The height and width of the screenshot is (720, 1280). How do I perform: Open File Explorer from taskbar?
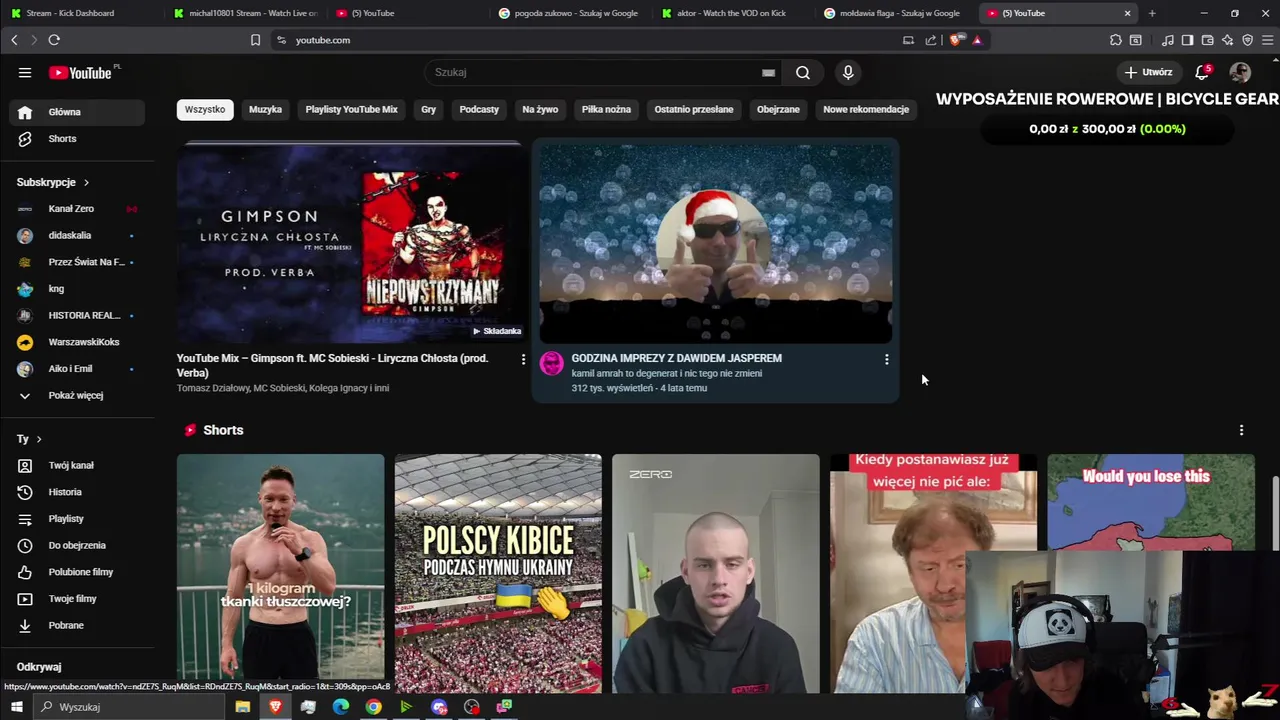(x=242, y=707)
